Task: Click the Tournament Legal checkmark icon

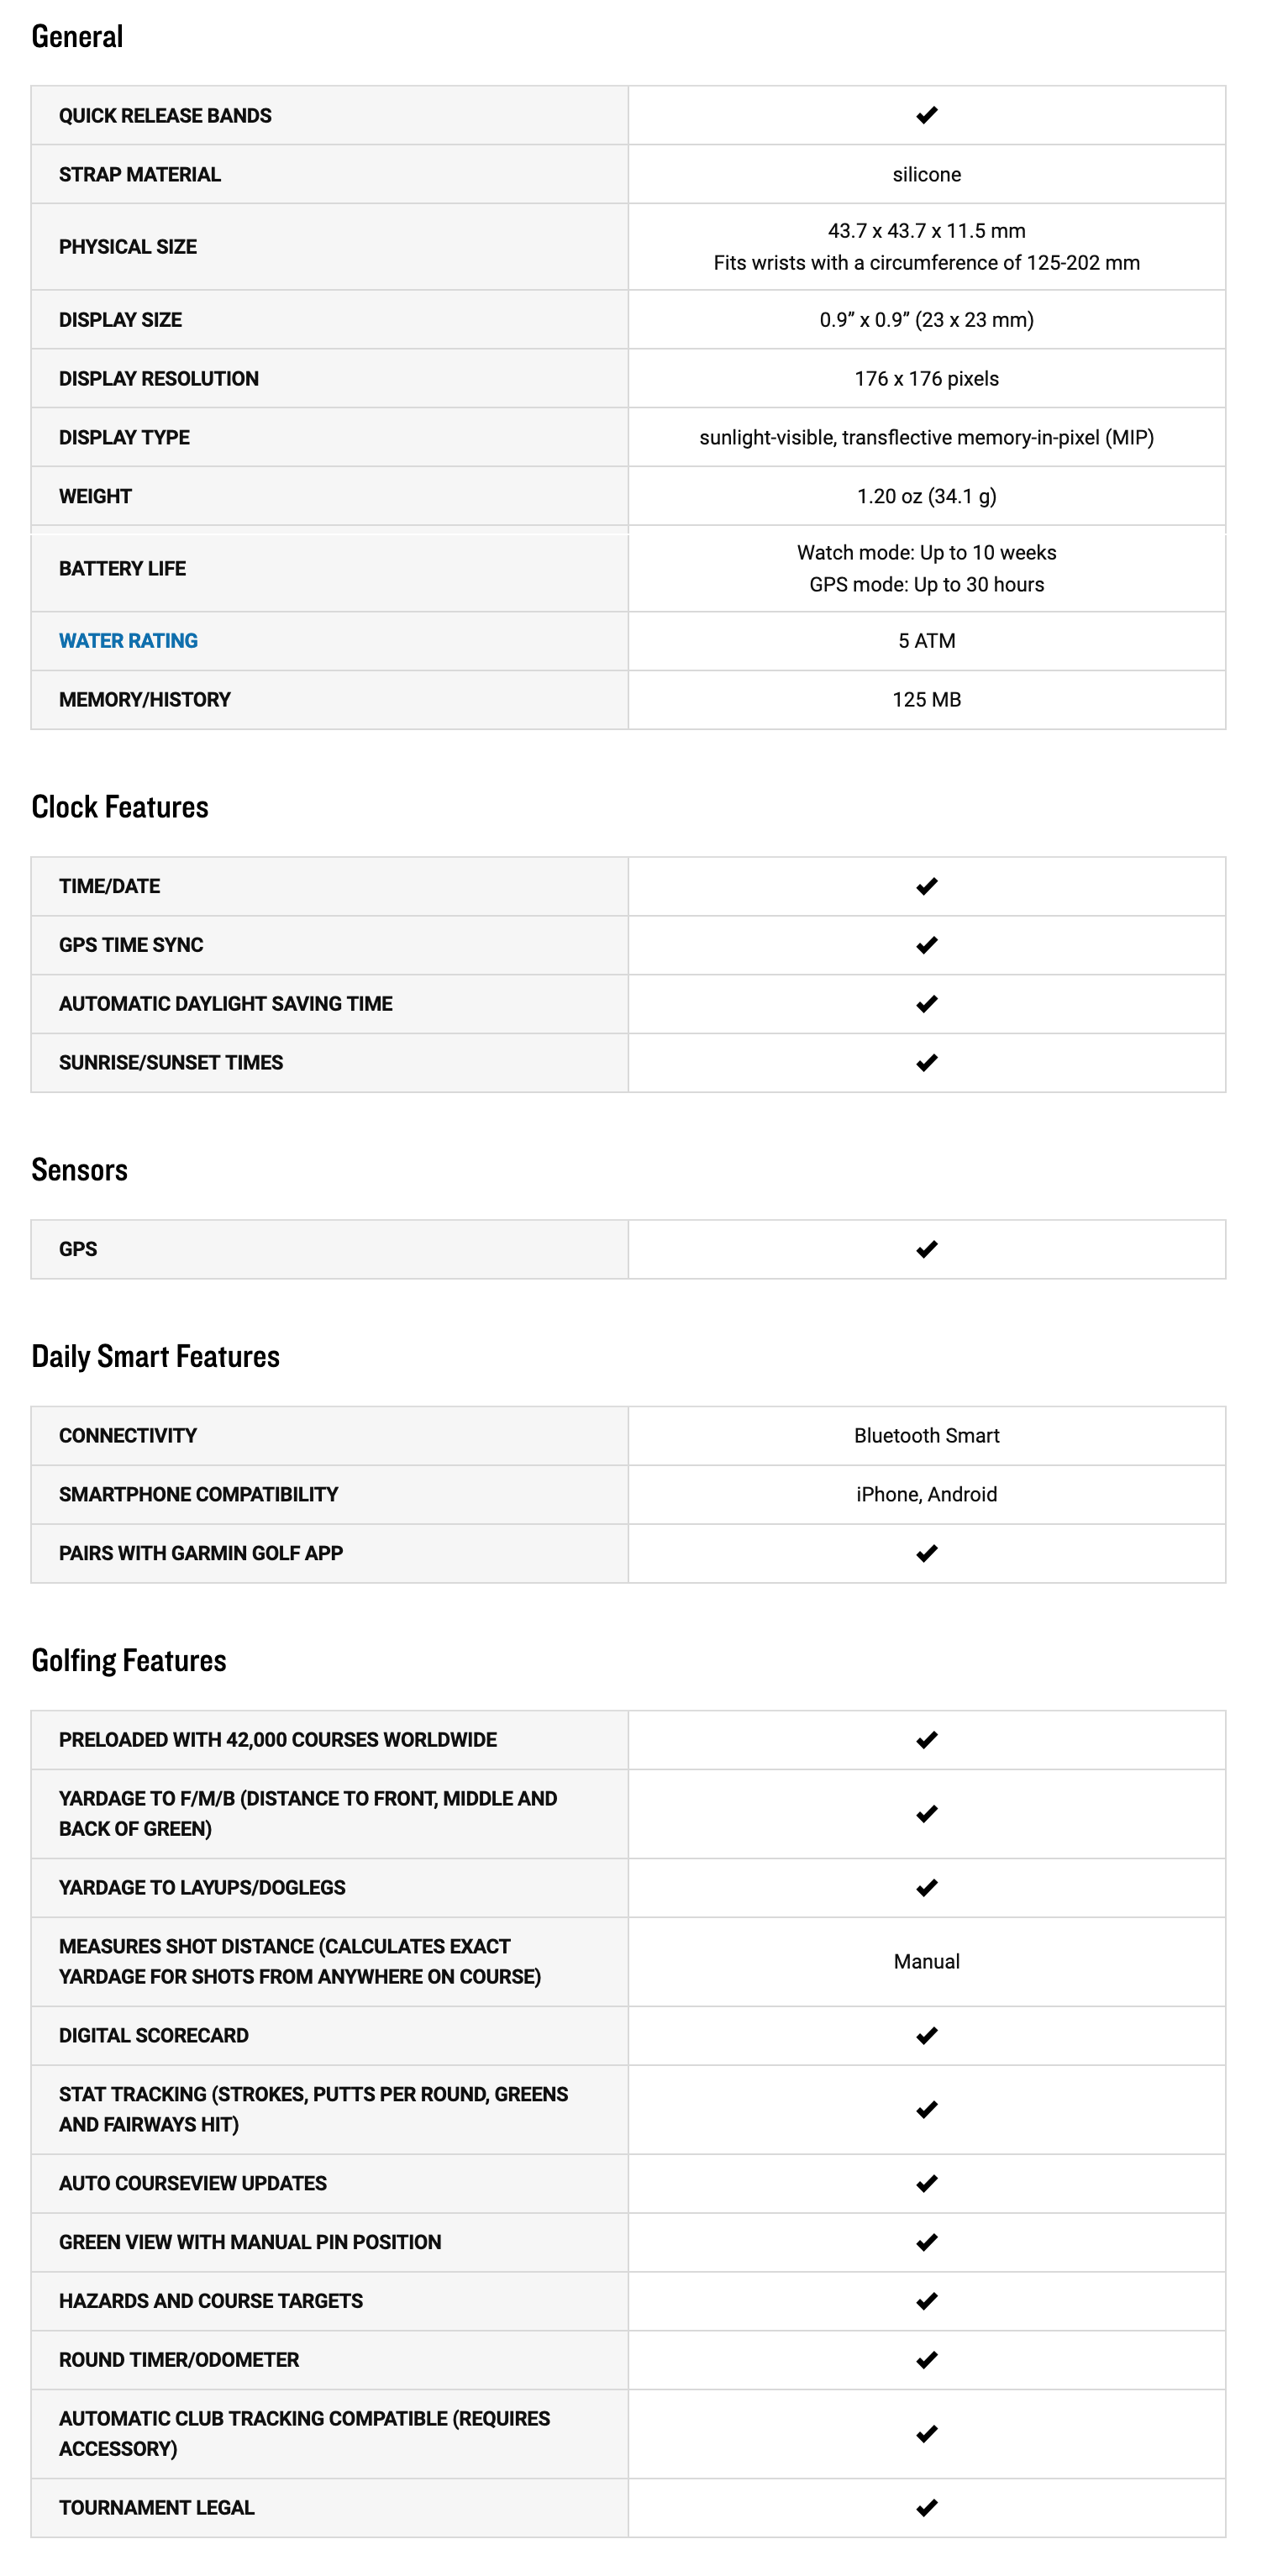Action: (926, 2507)
